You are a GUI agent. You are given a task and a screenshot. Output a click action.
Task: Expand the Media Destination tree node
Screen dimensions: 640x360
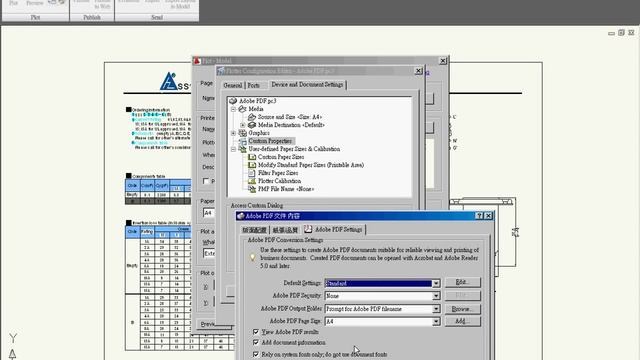(243, 125)
